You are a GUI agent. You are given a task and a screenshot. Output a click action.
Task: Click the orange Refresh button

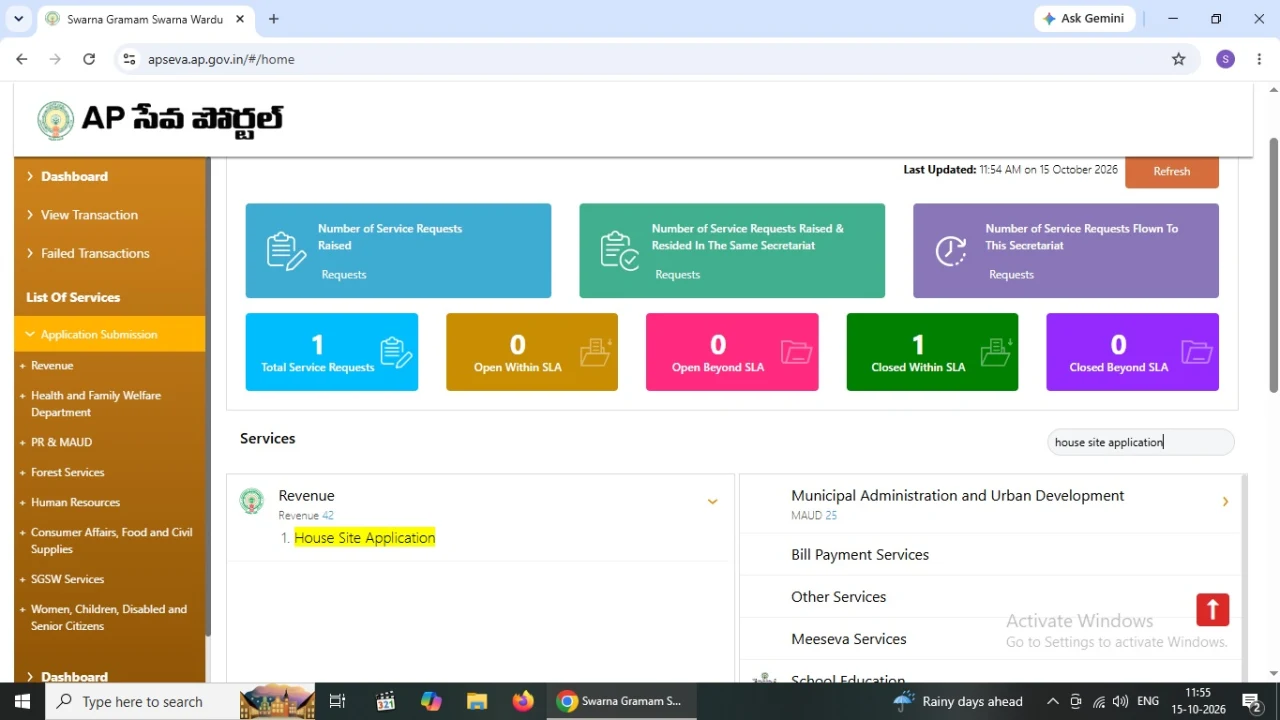[1172, 171]
